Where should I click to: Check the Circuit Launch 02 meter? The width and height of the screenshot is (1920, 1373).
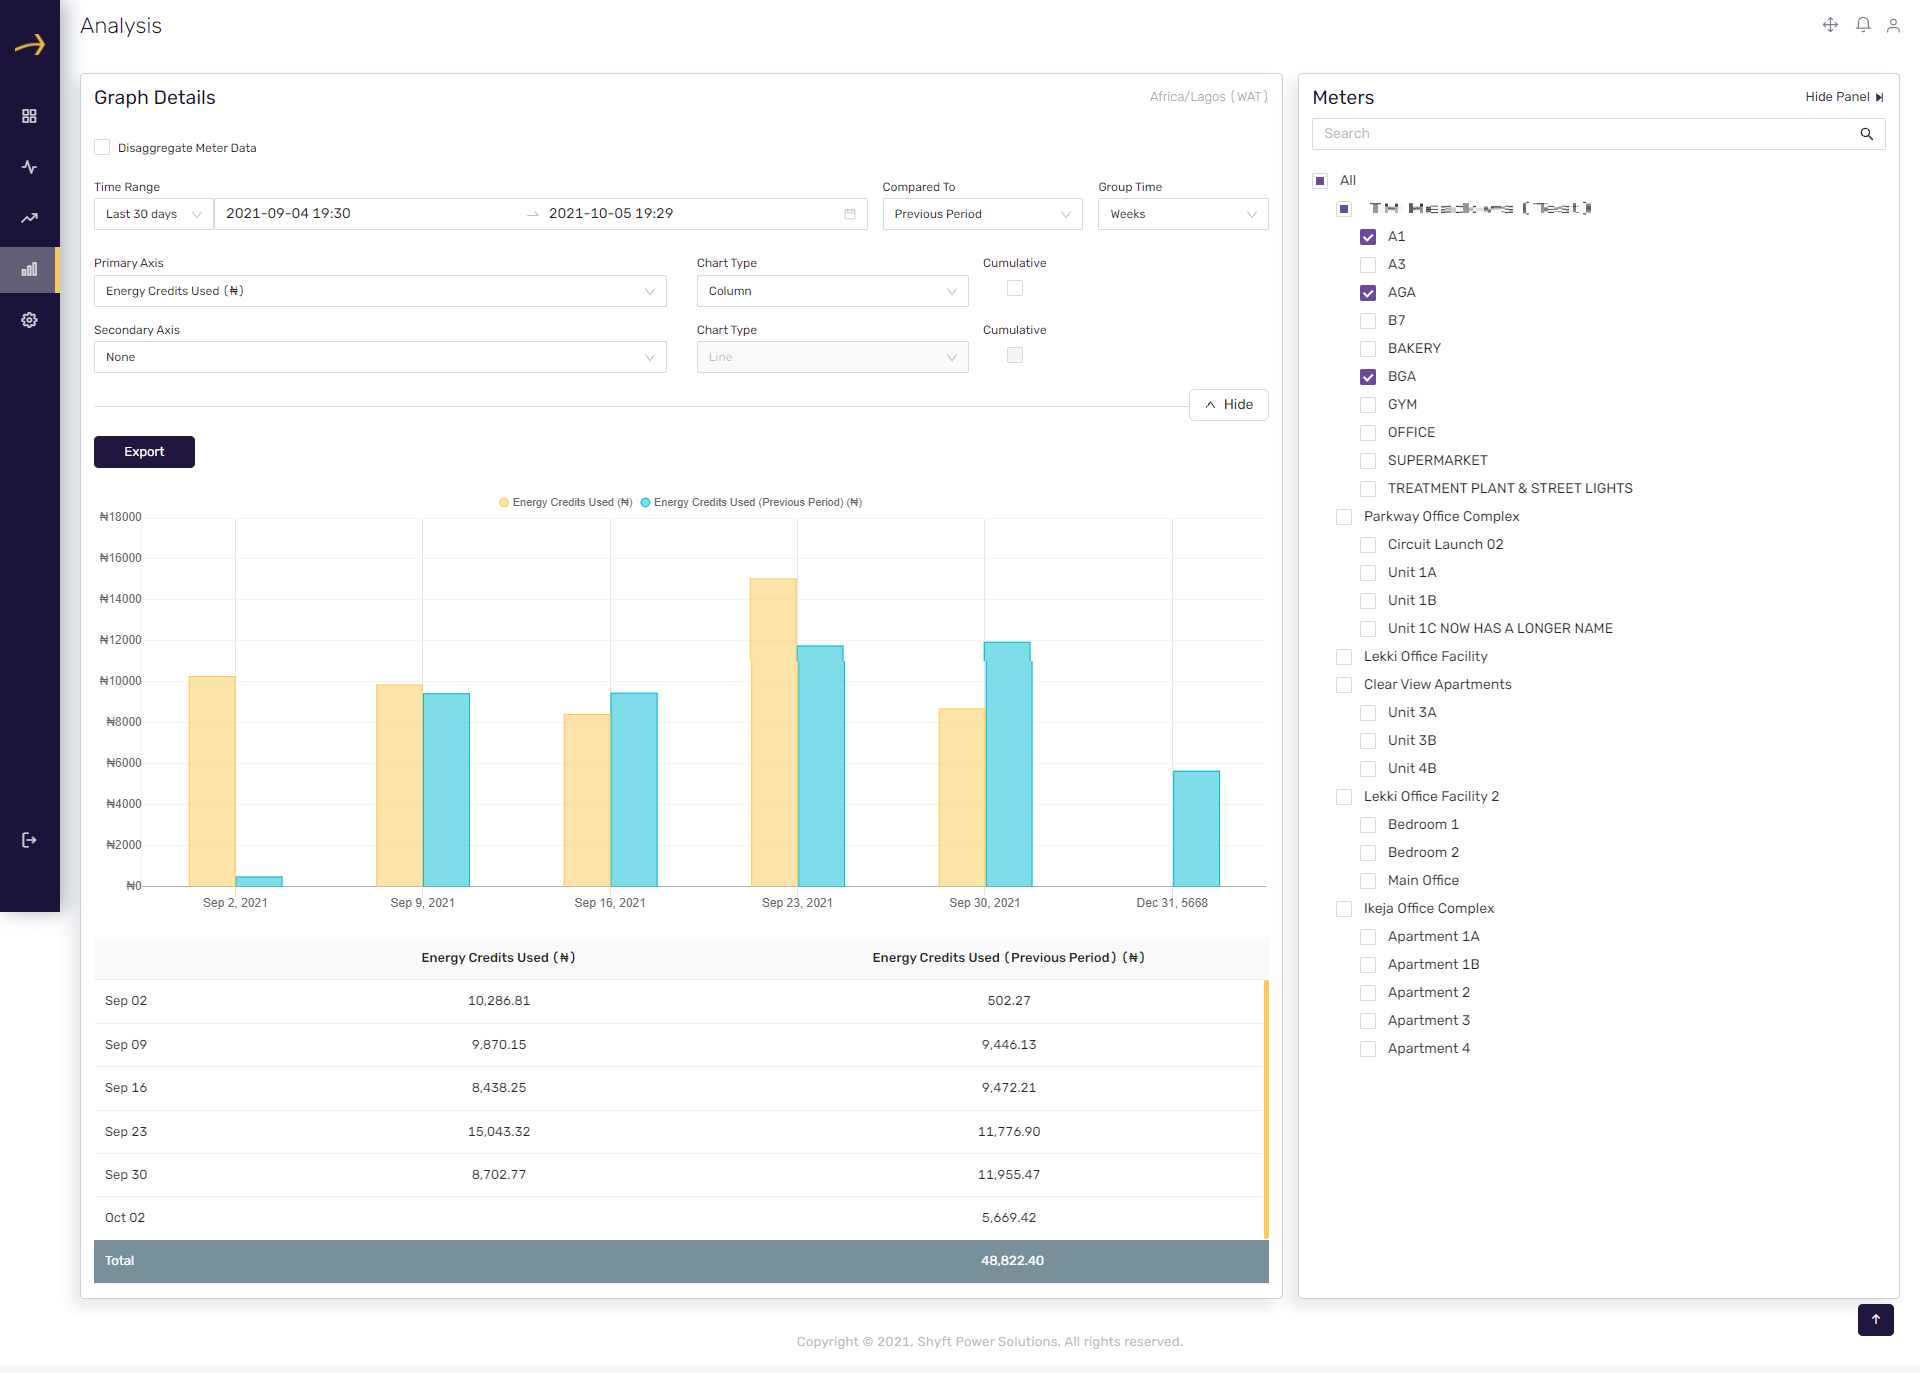coord(1368,545)
